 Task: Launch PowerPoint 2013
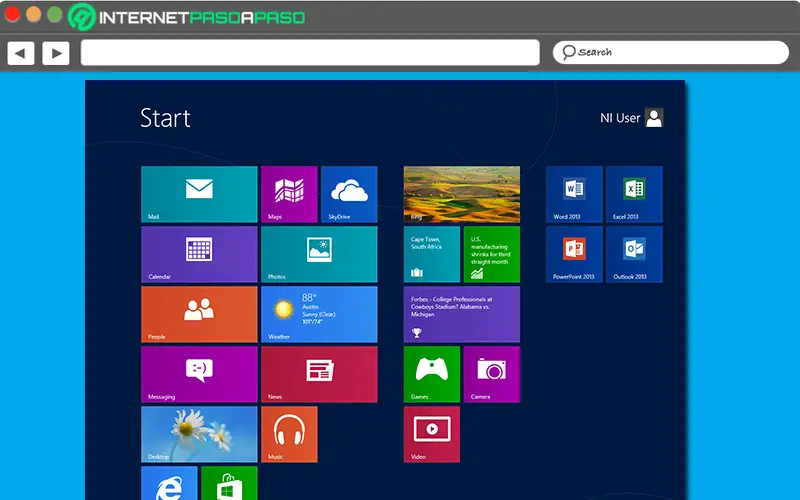tap(574, 254)
